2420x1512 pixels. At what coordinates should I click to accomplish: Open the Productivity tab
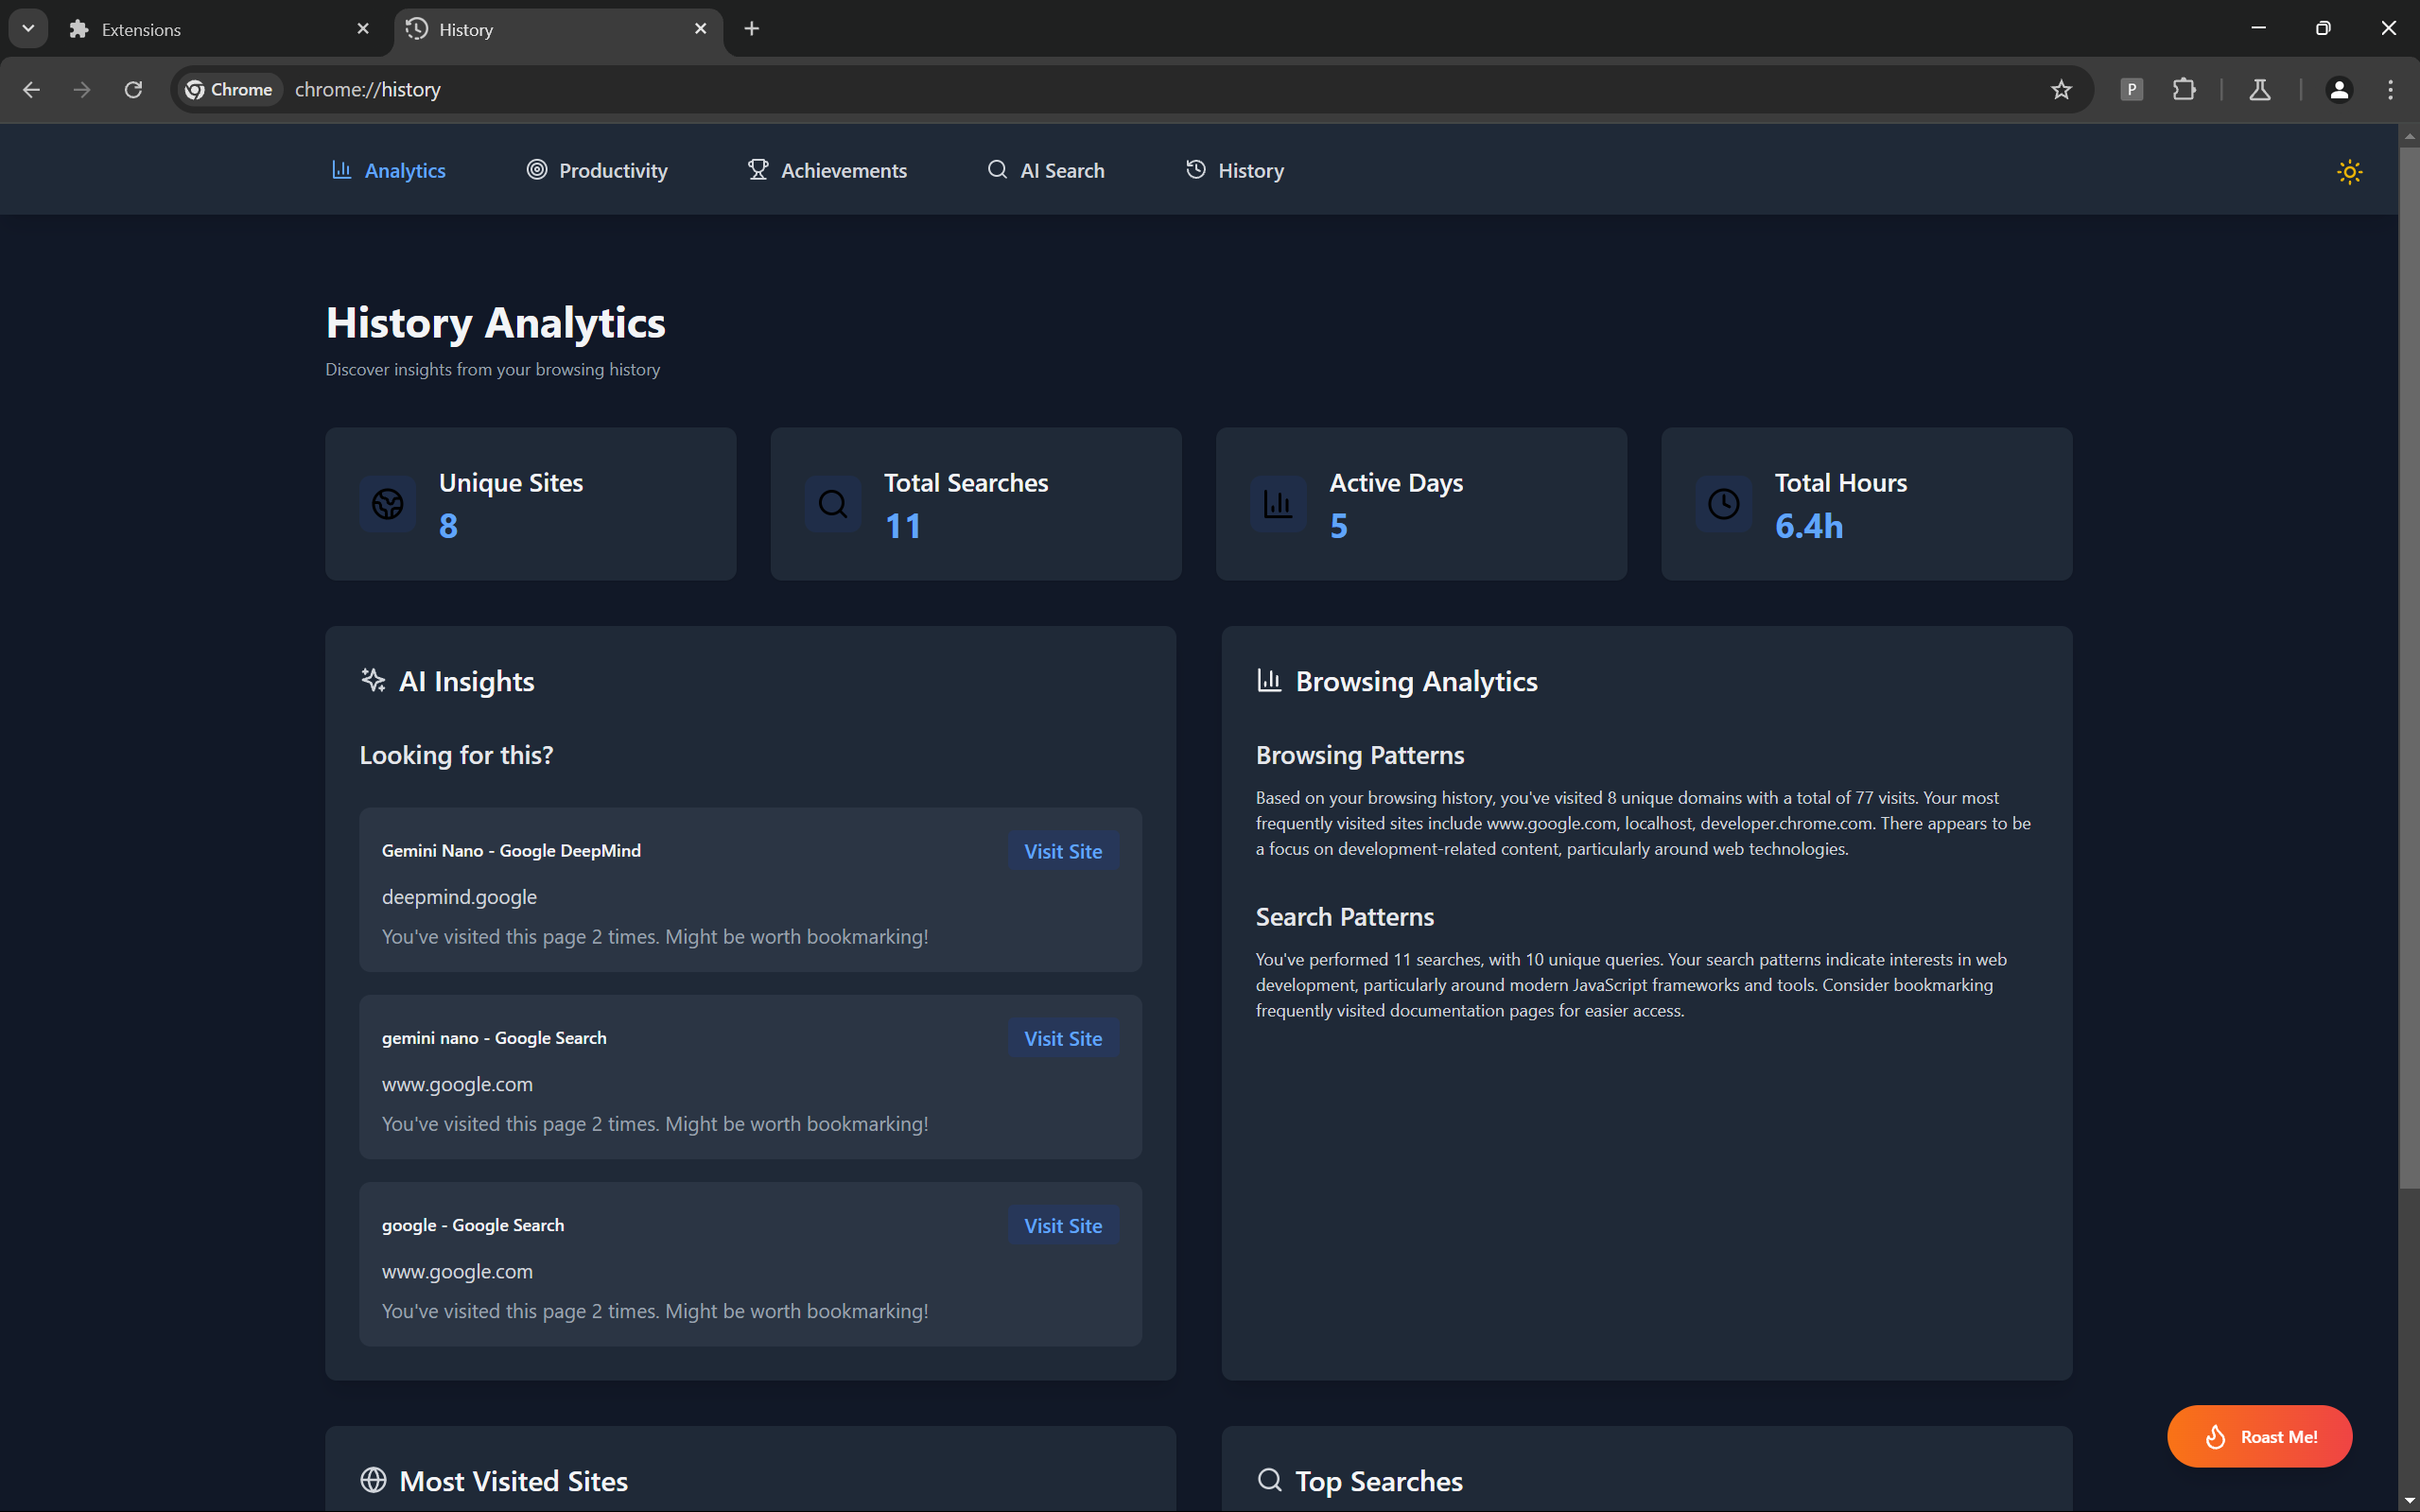click(x=597, y=170)
